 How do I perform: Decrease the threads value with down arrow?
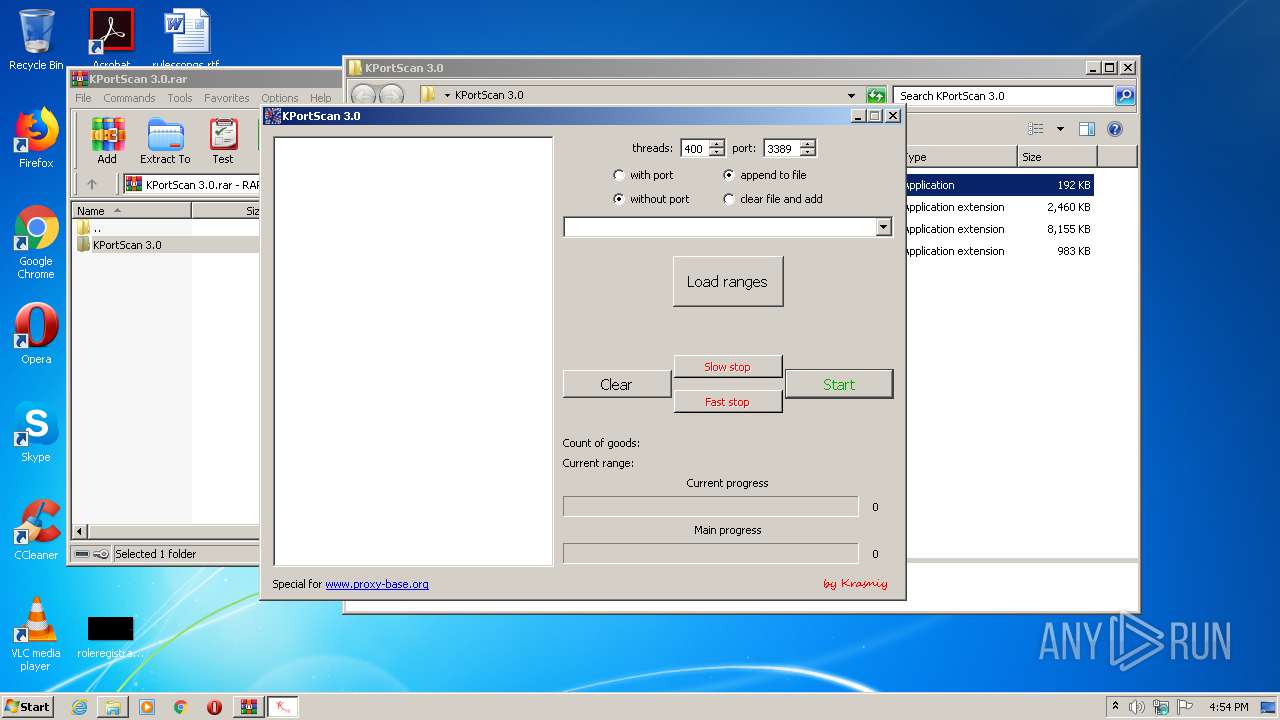pos(717,152)
